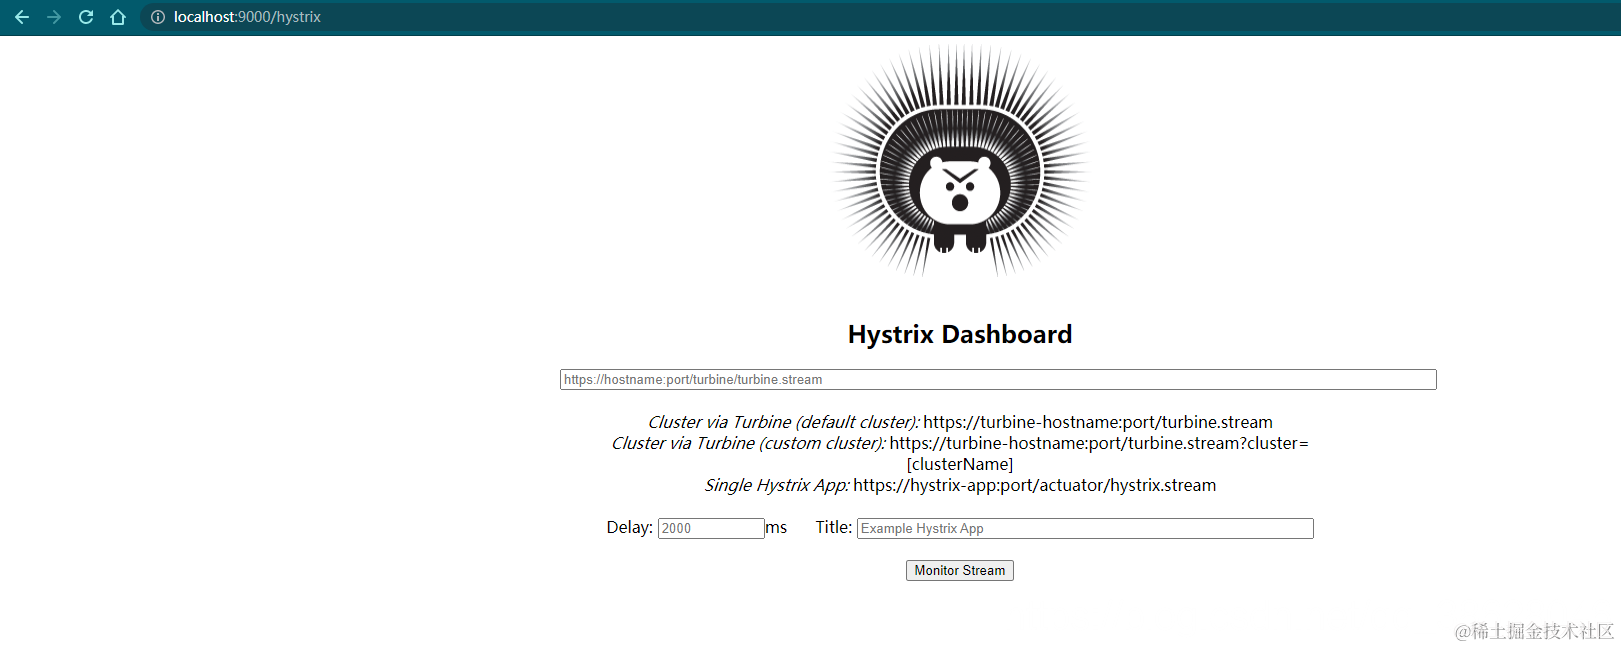The width and height of the screenshot is (1621, 648).
Task: Click URL https://hystrix-app:port/actuator/hystrix.stream
Action: coord(1035,485)
